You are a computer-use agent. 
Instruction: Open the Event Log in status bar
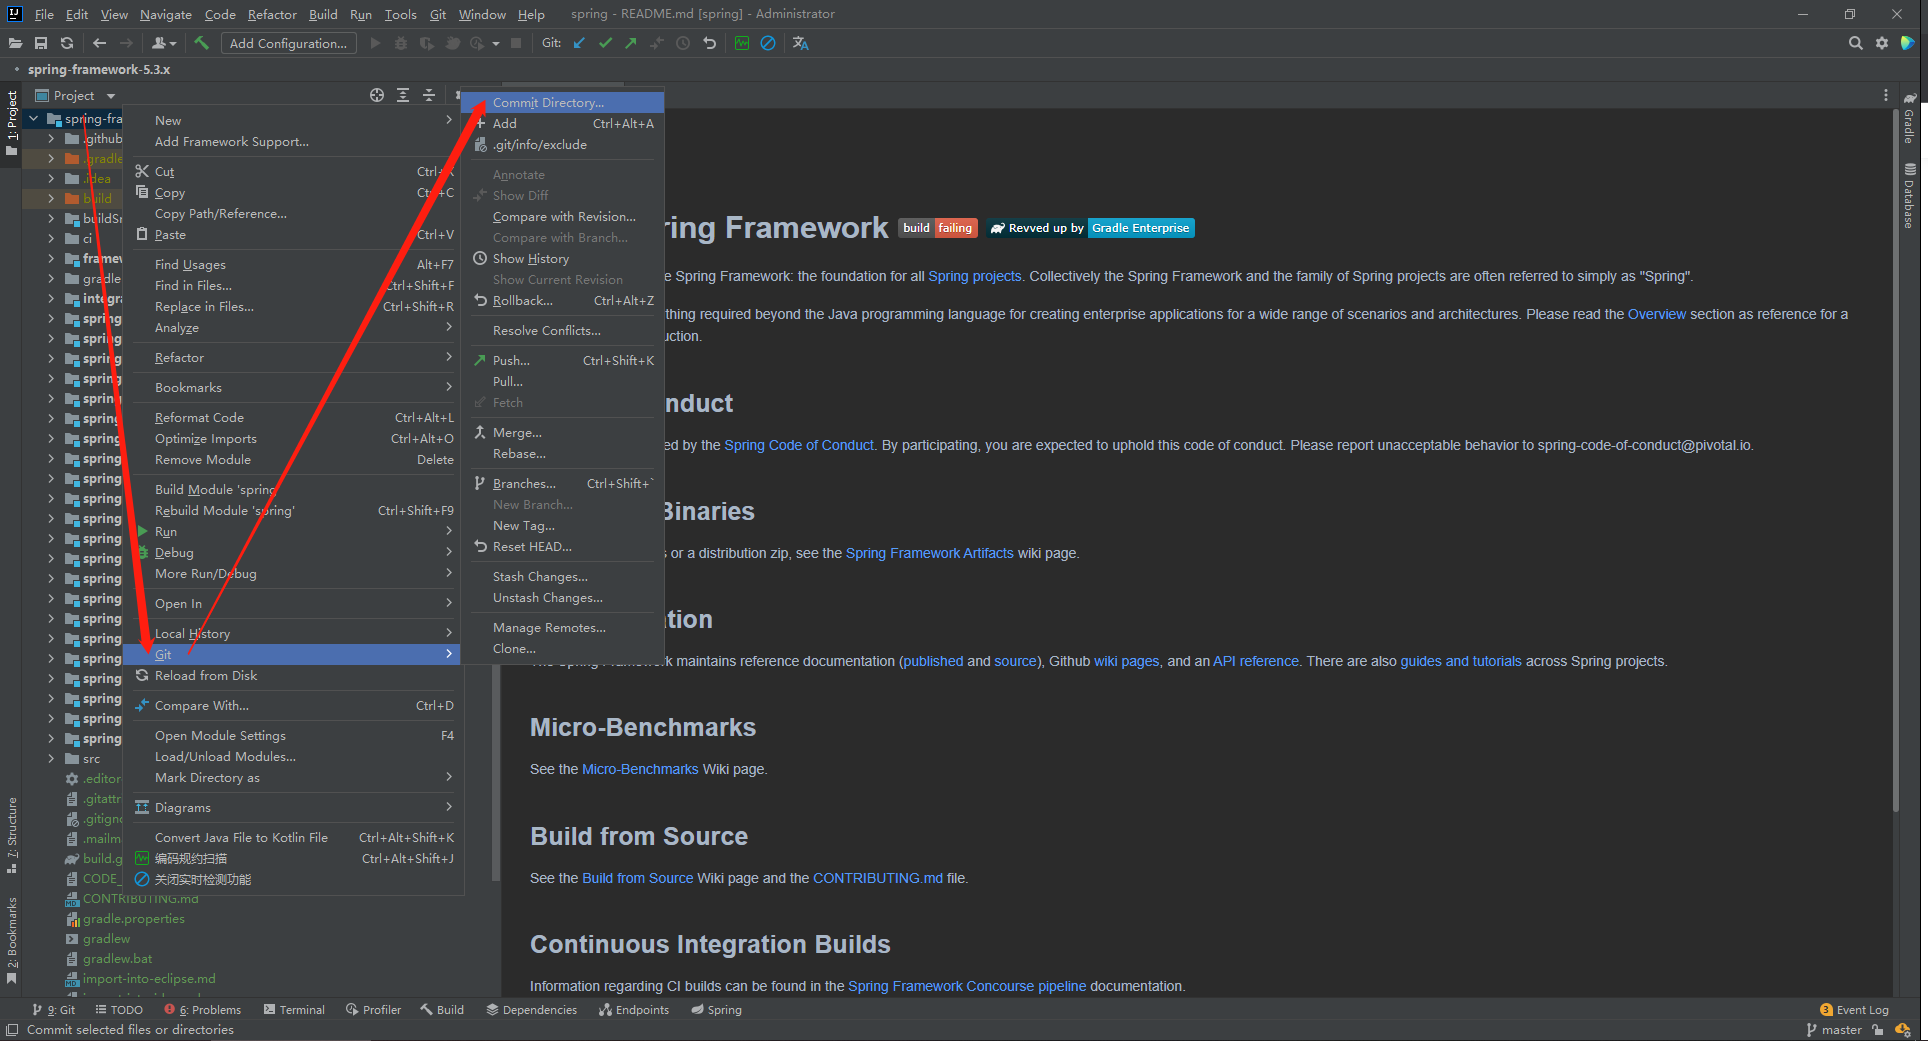pyautogui.click(x=1854, y=1010)
